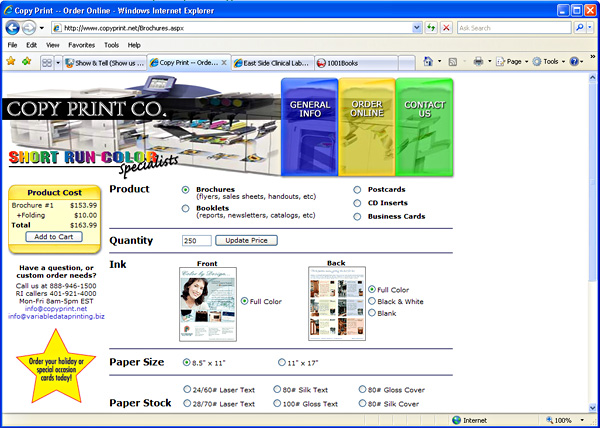Open the File menu

tap(12, 45)
